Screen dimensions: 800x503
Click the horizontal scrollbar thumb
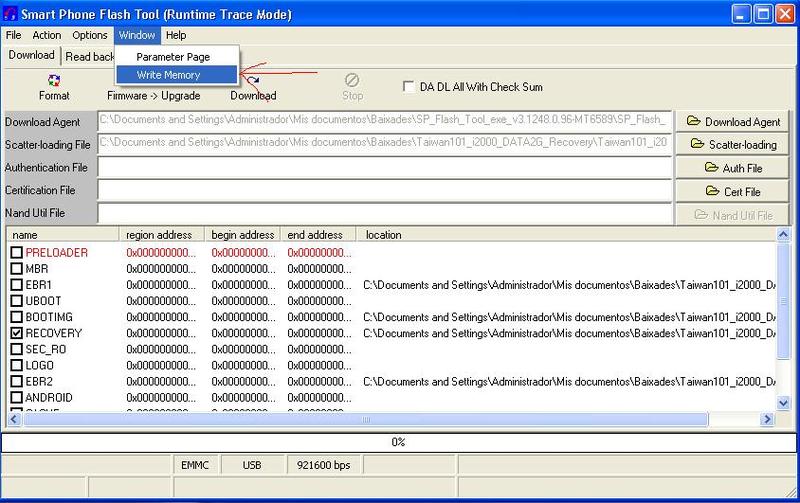tap(365, 419)
